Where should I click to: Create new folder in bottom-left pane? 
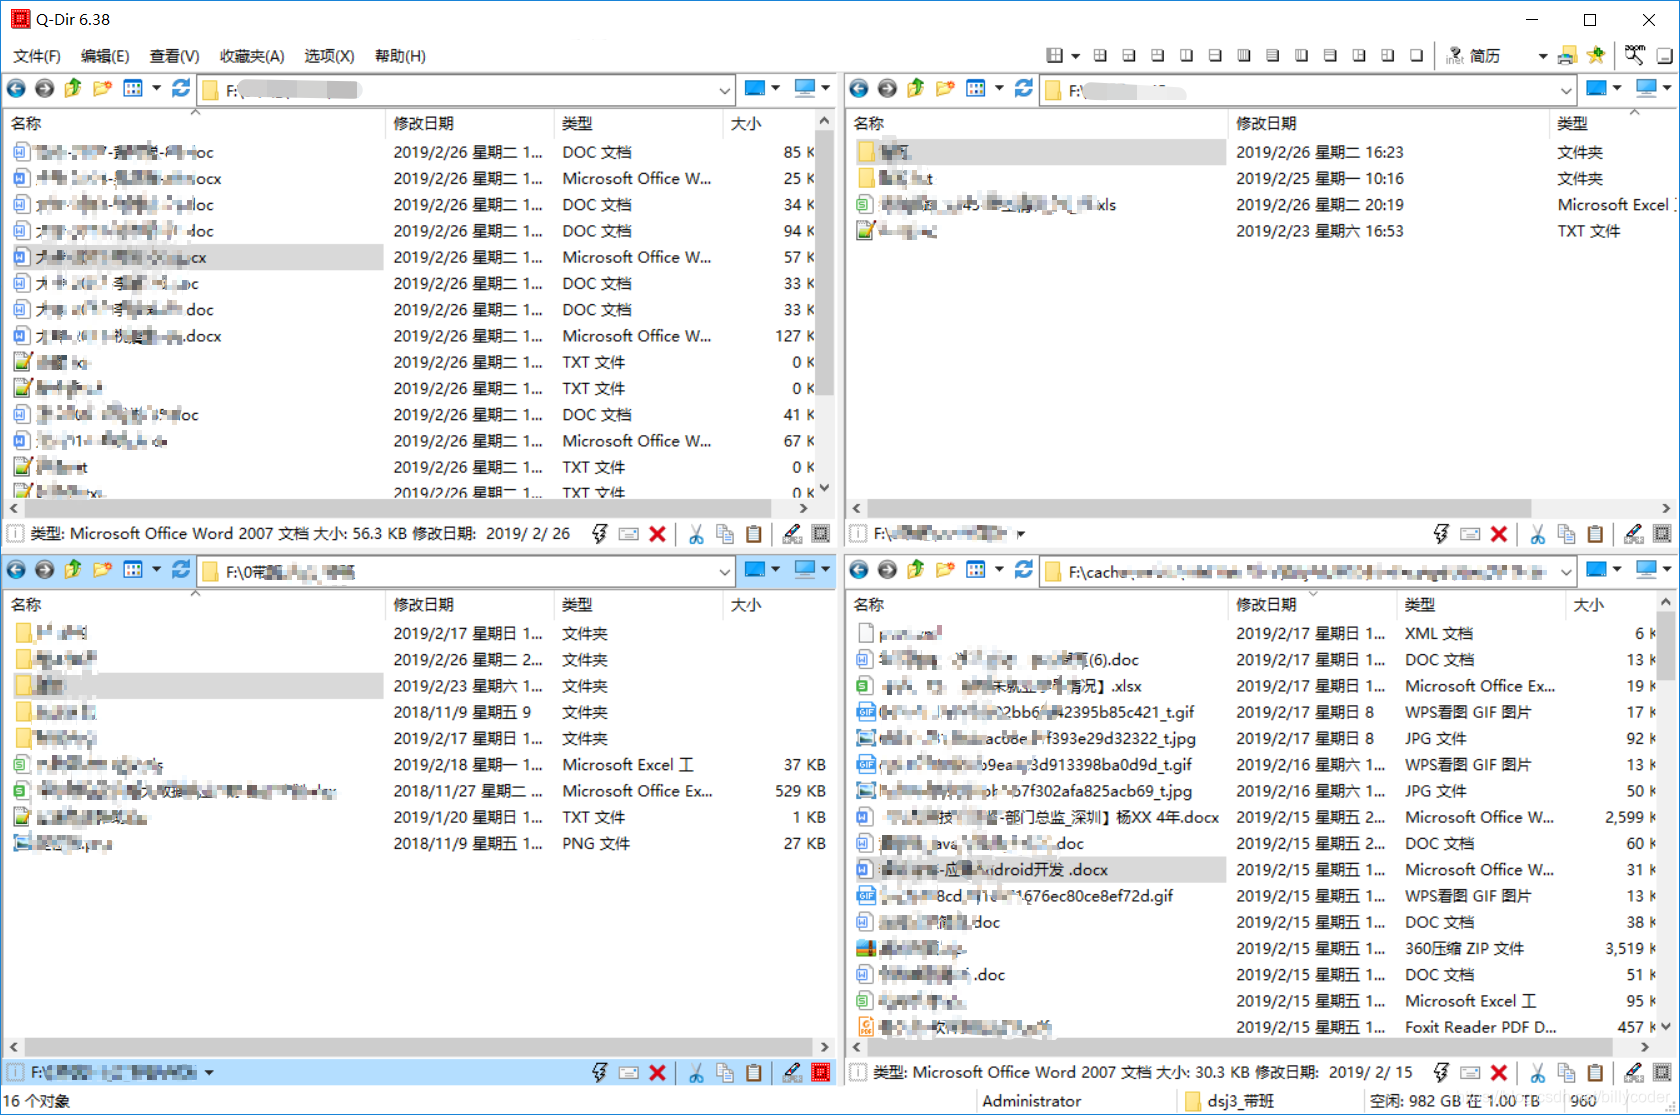(102, 570)
